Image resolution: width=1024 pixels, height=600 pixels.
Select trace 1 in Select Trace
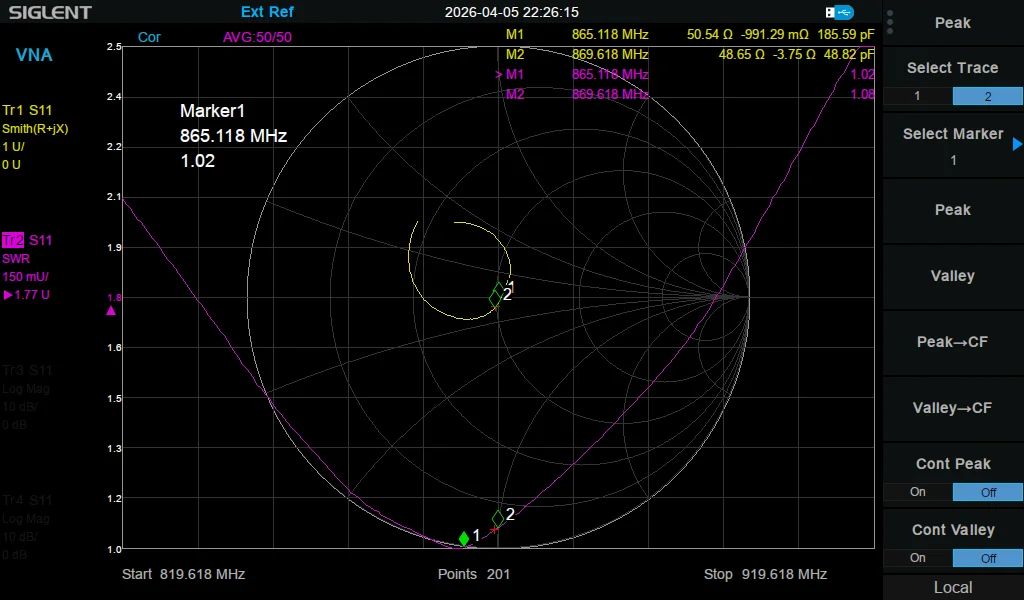(x=918, y=96)
